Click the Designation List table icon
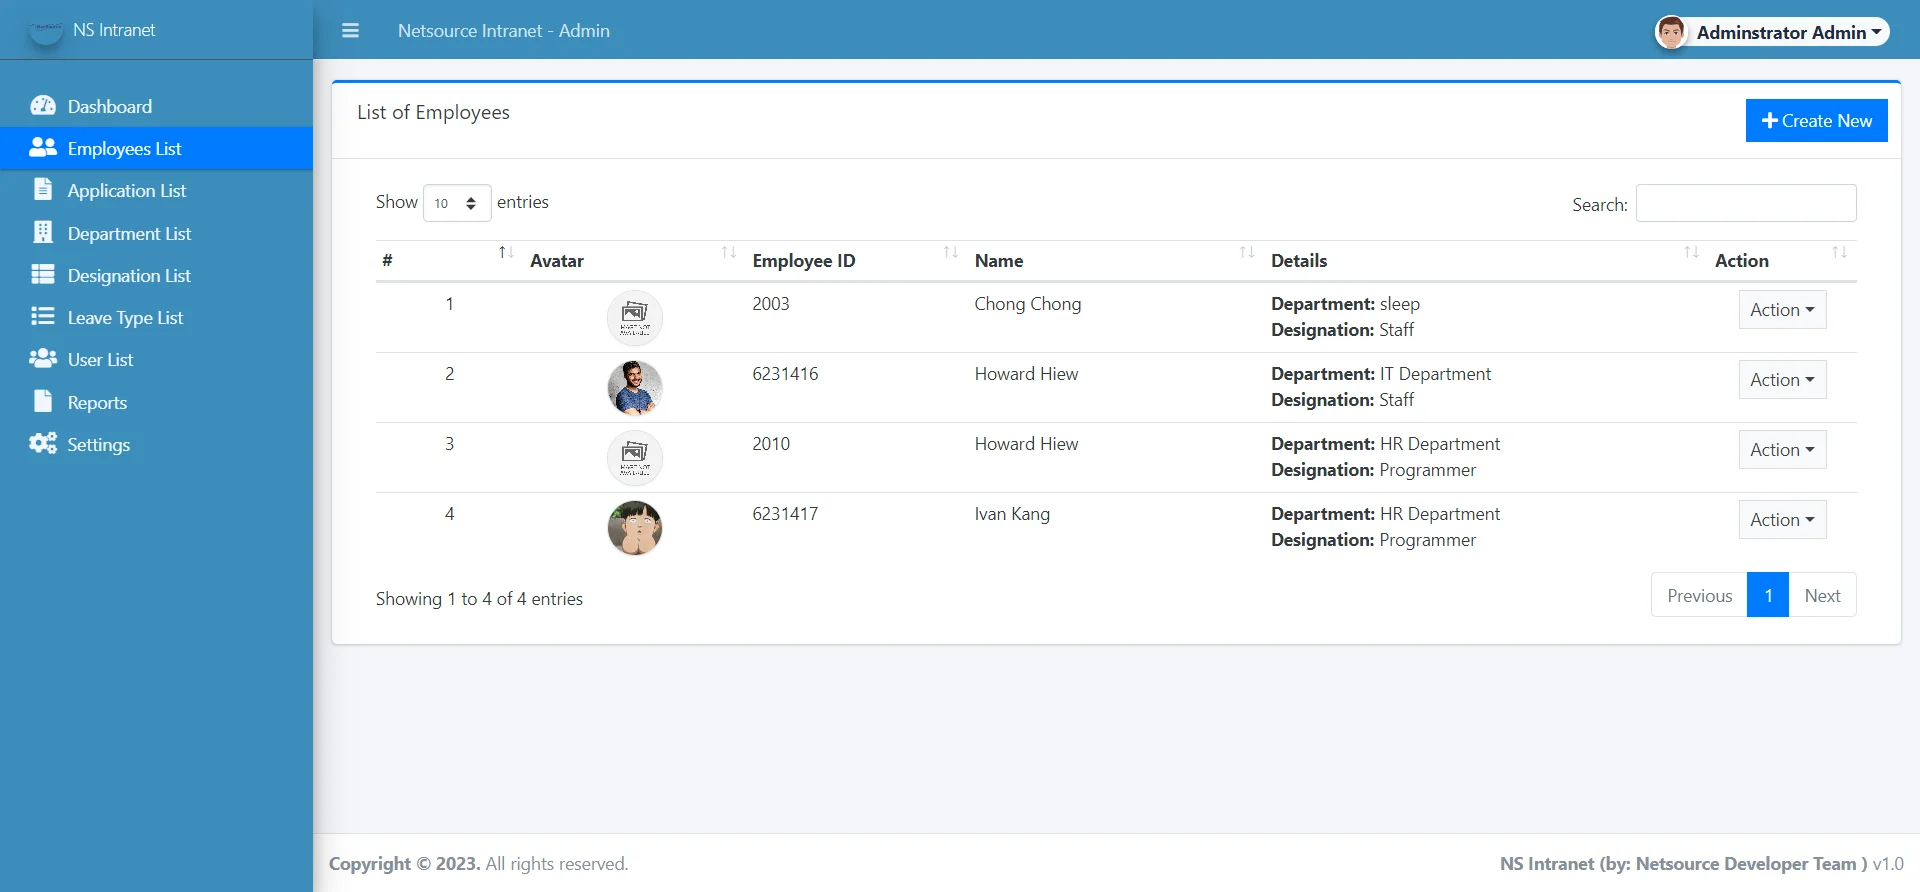 [43, 275]
